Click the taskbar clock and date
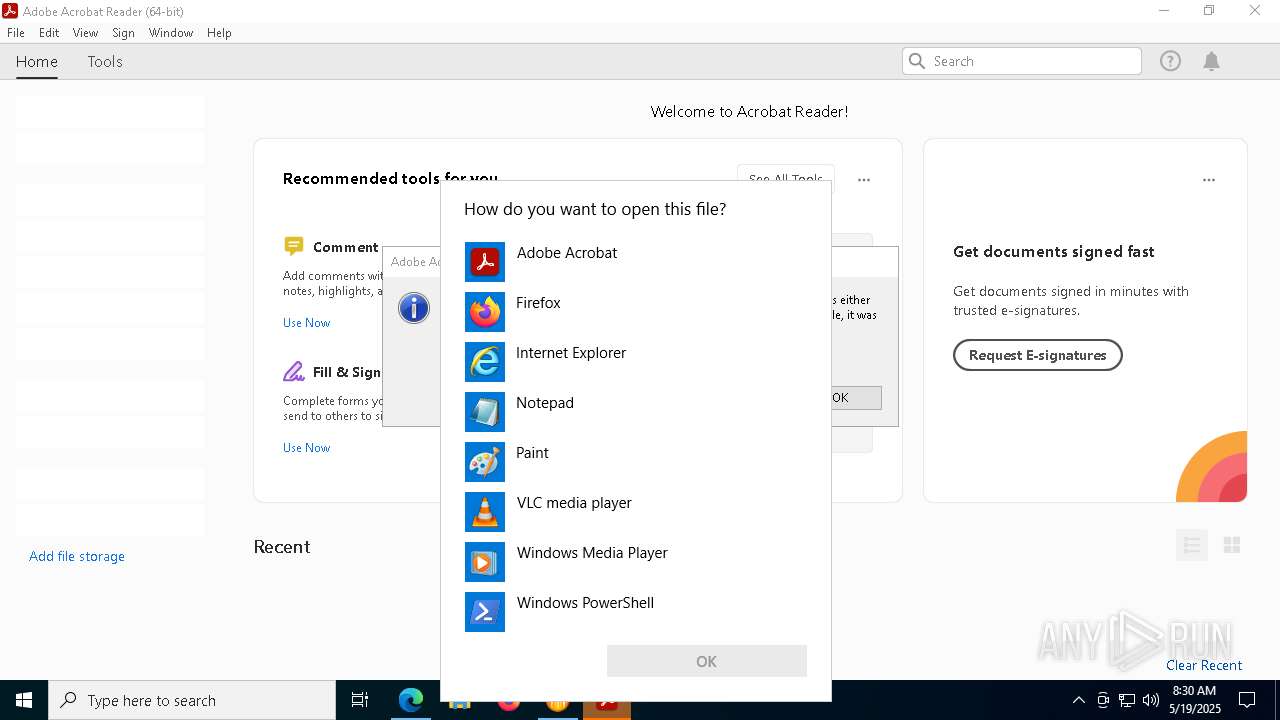Image resolution: width=1280 pixels, height=720 pixels. click(x=1193, y=700)
